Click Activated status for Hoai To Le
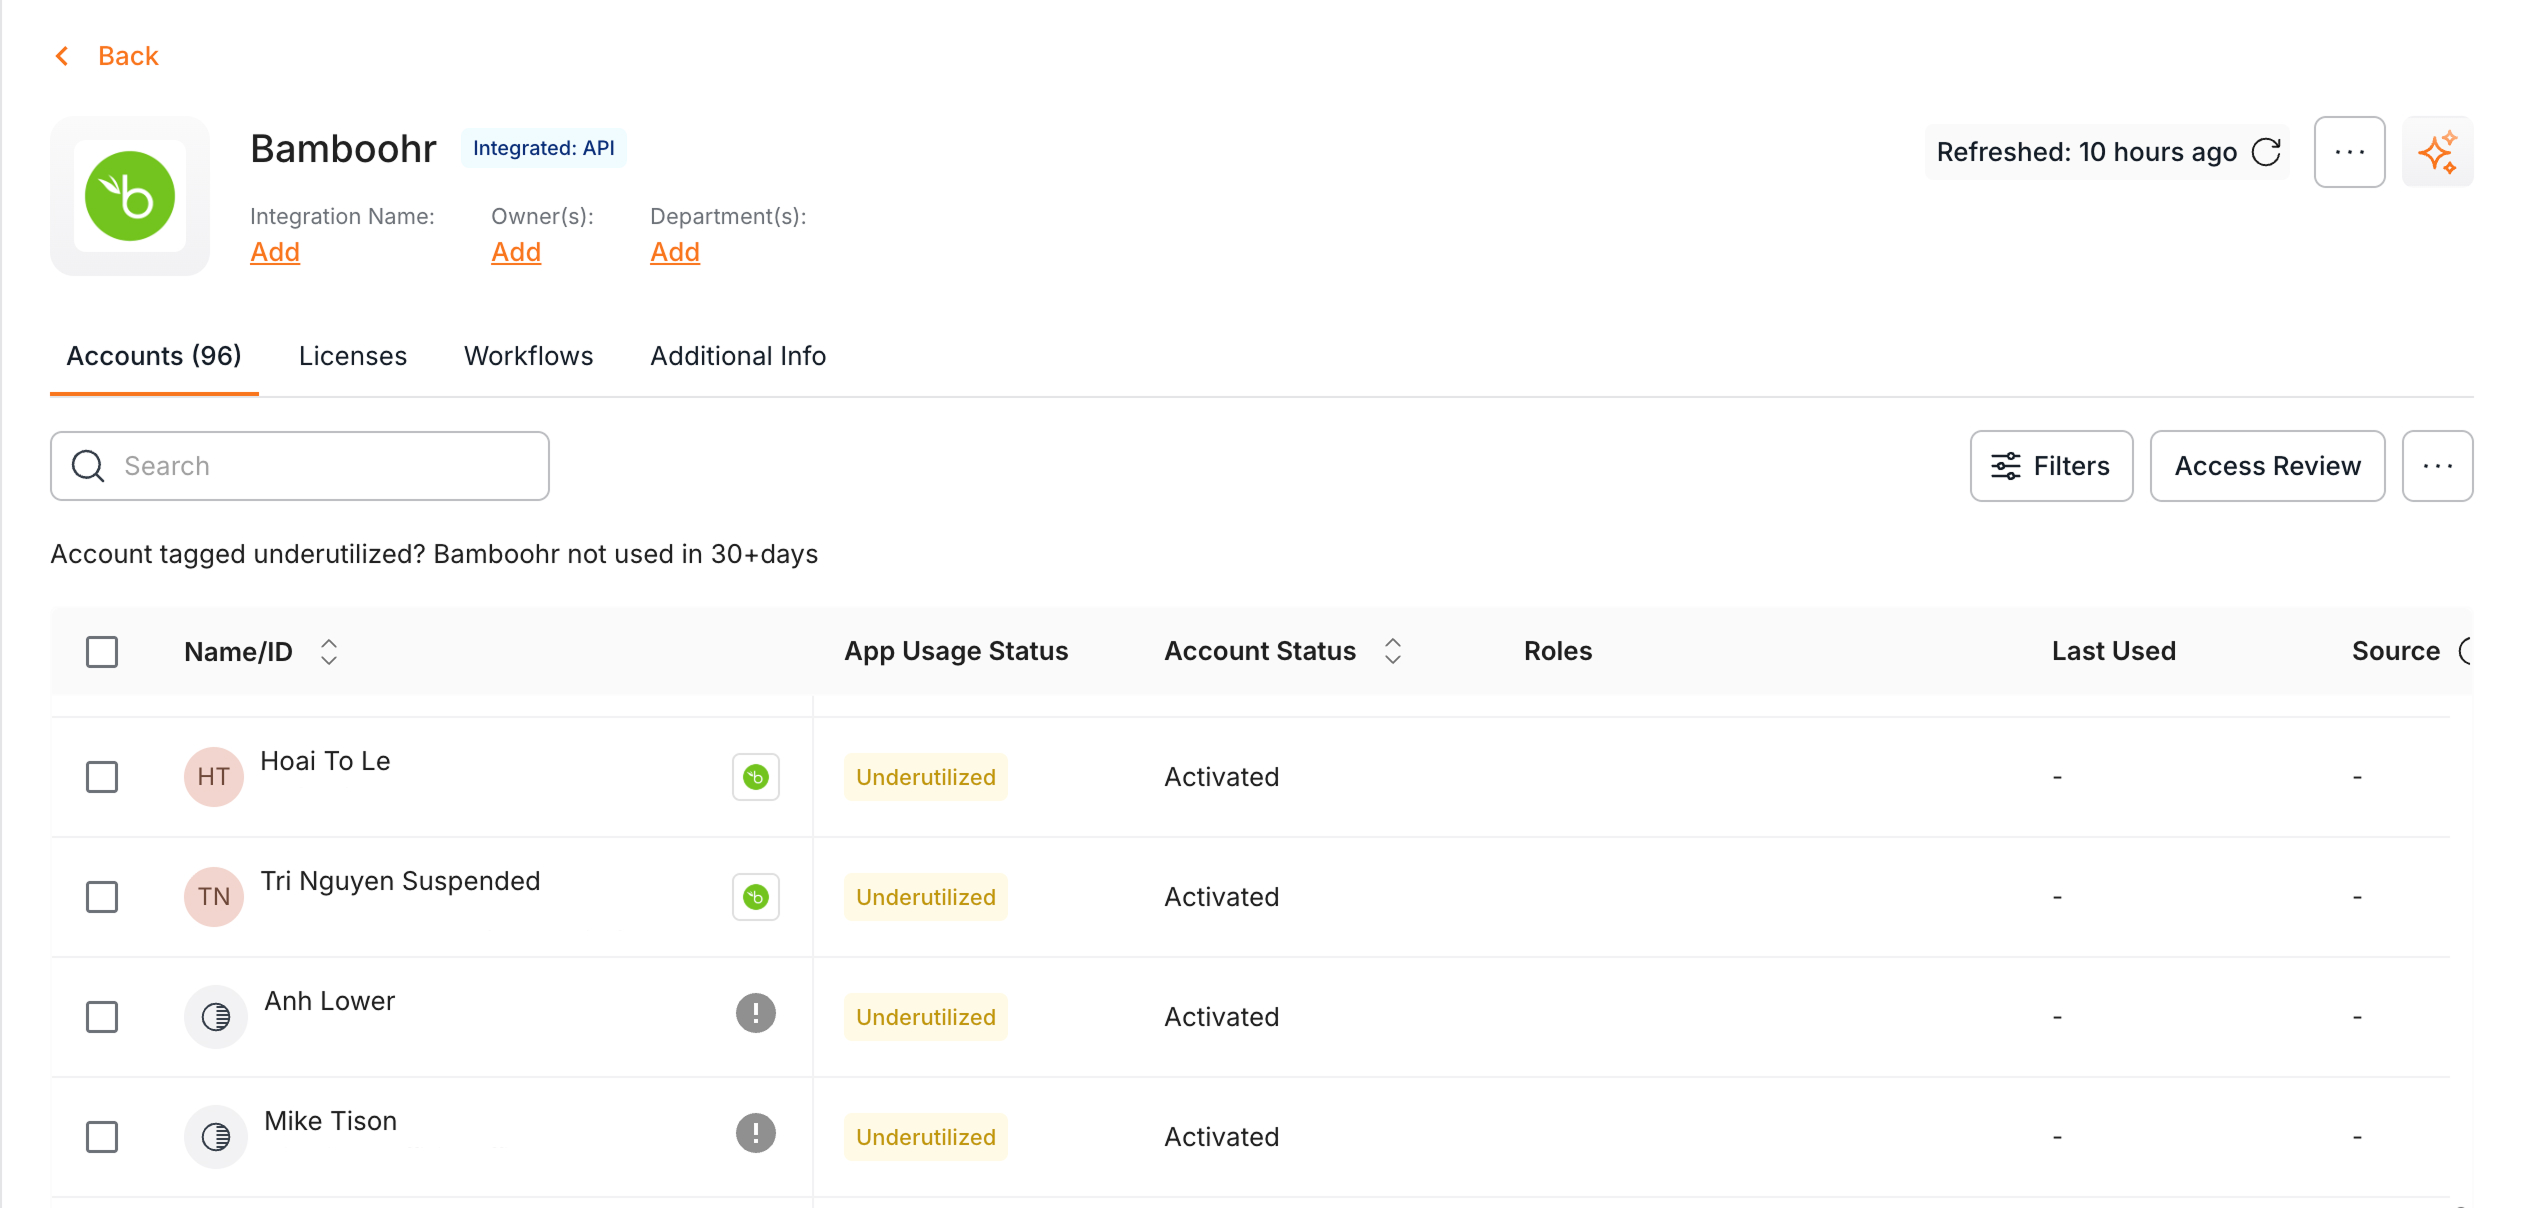Viewport: 2522px width, 1208px height. (x=1222, y=777)
